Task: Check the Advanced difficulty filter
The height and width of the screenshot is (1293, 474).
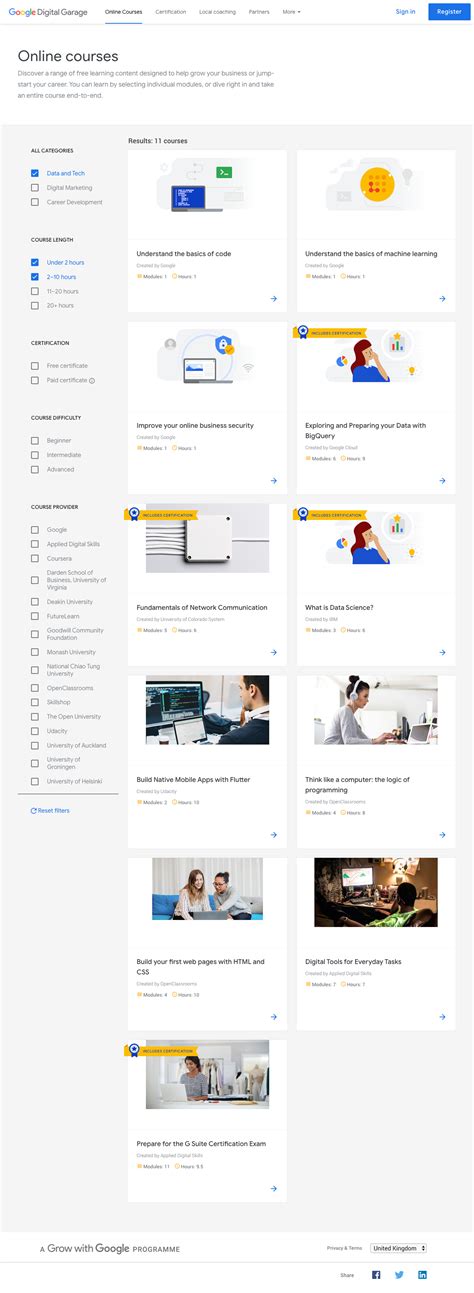Action: point(35,469)
